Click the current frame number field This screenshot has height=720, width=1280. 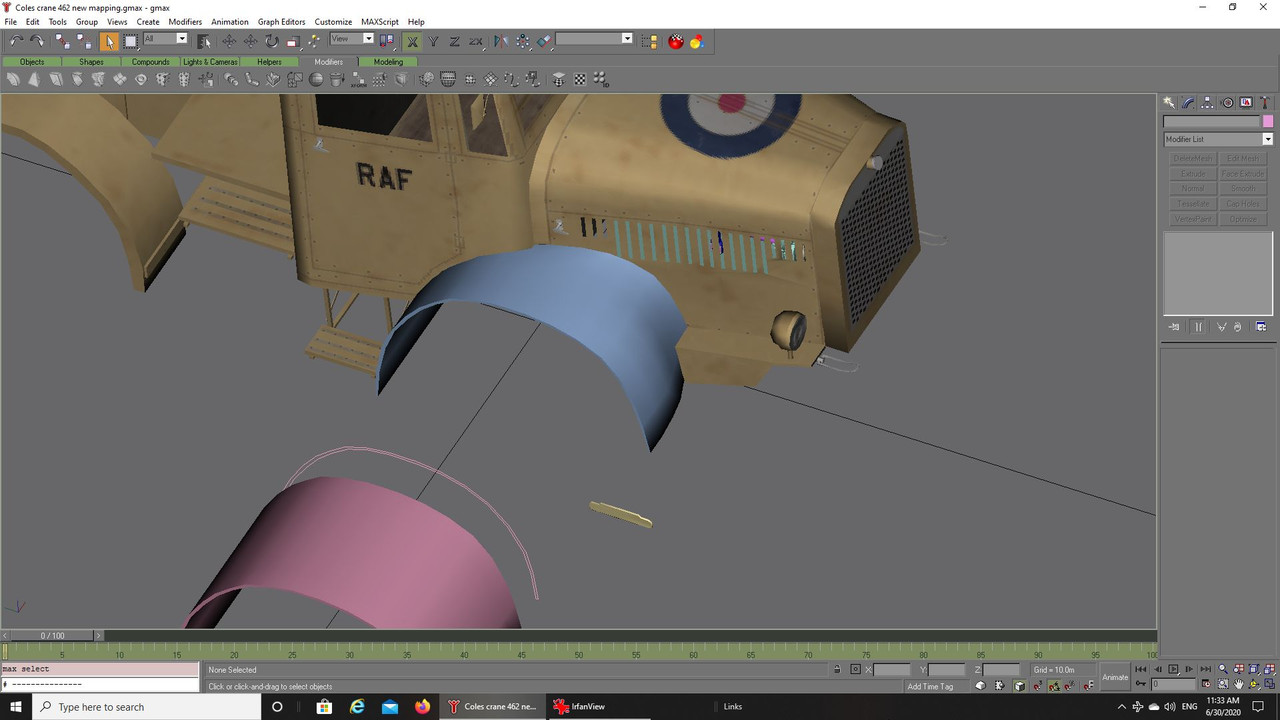point(1174,685)
